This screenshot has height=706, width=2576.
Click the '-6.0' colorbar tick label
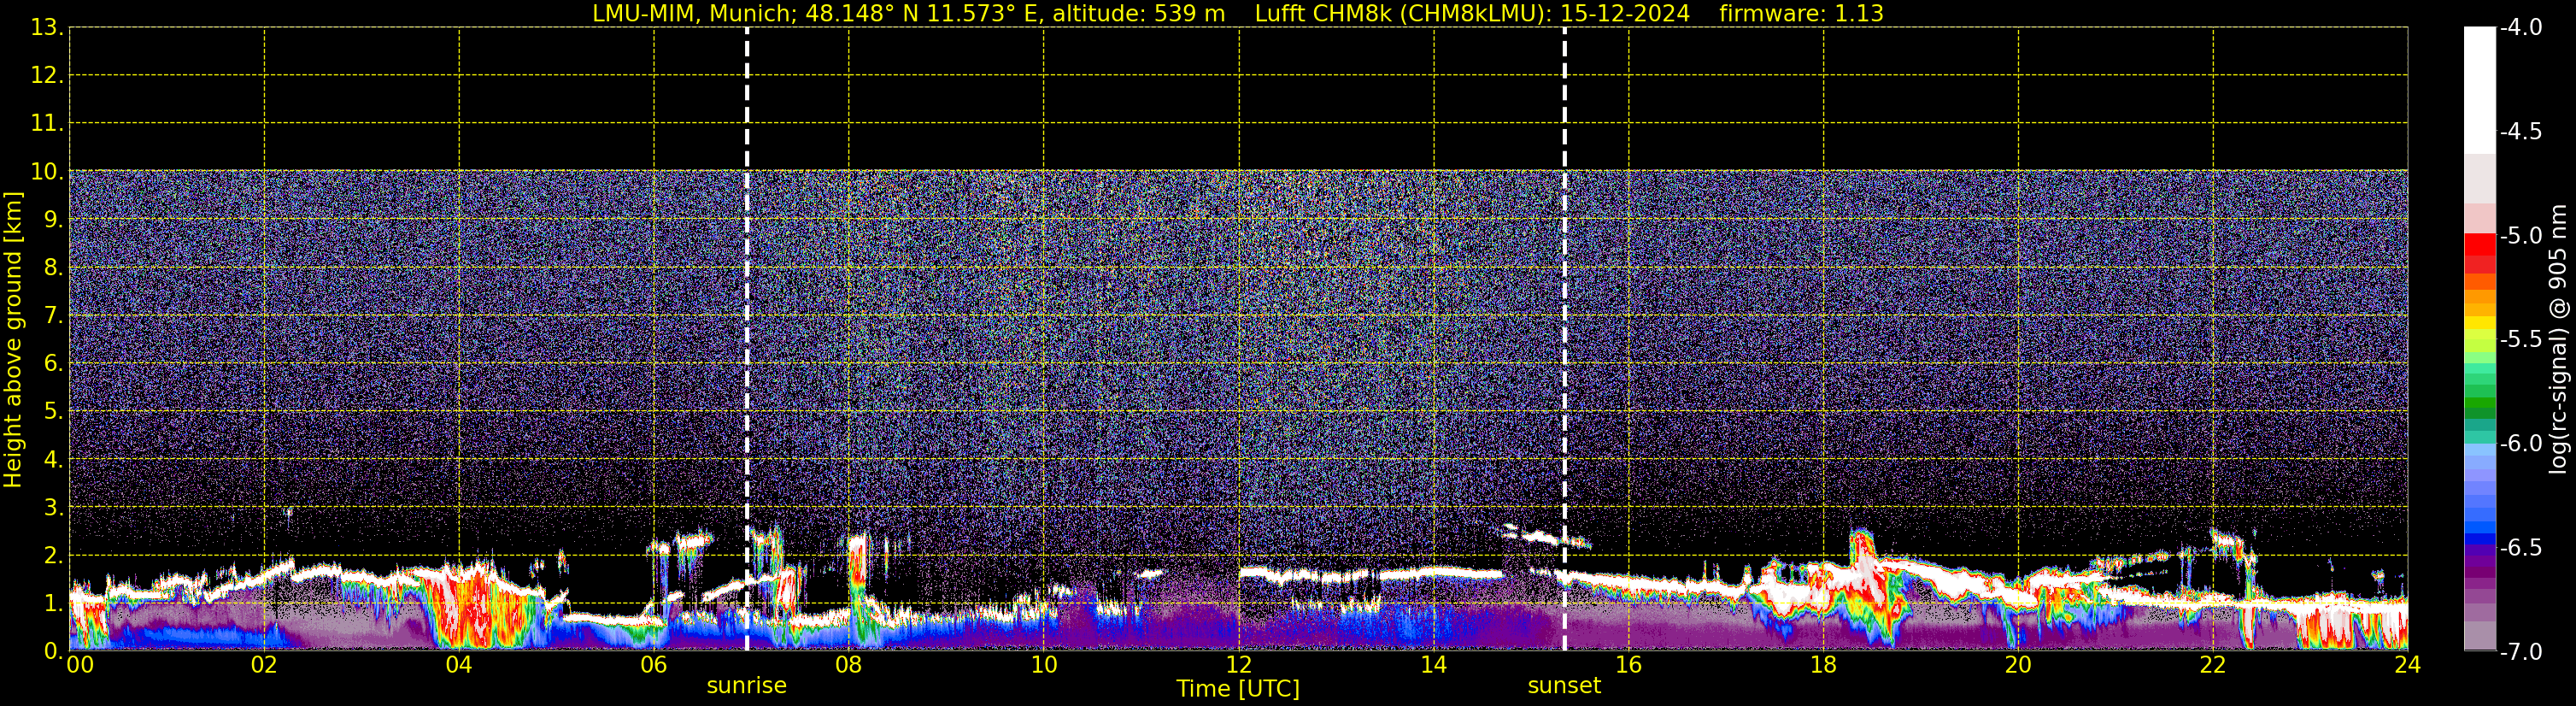click(2521, 444)
